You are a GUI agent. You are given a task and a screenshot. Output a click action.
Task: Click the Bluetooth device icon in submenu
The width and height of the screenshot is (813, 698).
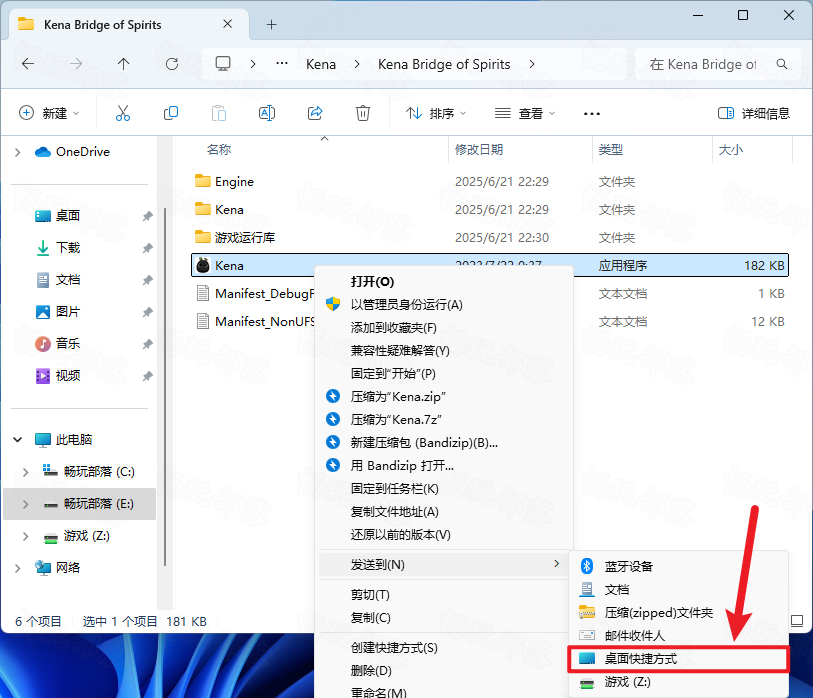pos(586,566)
